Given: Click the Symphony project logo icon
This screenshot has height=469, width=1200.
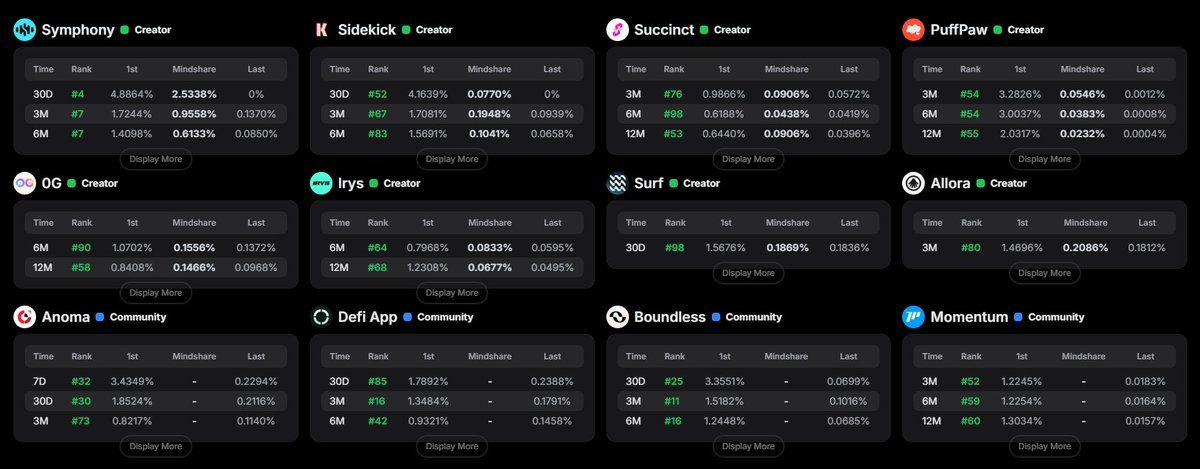Looking at the screenshot, I should [x=25, y=30].
